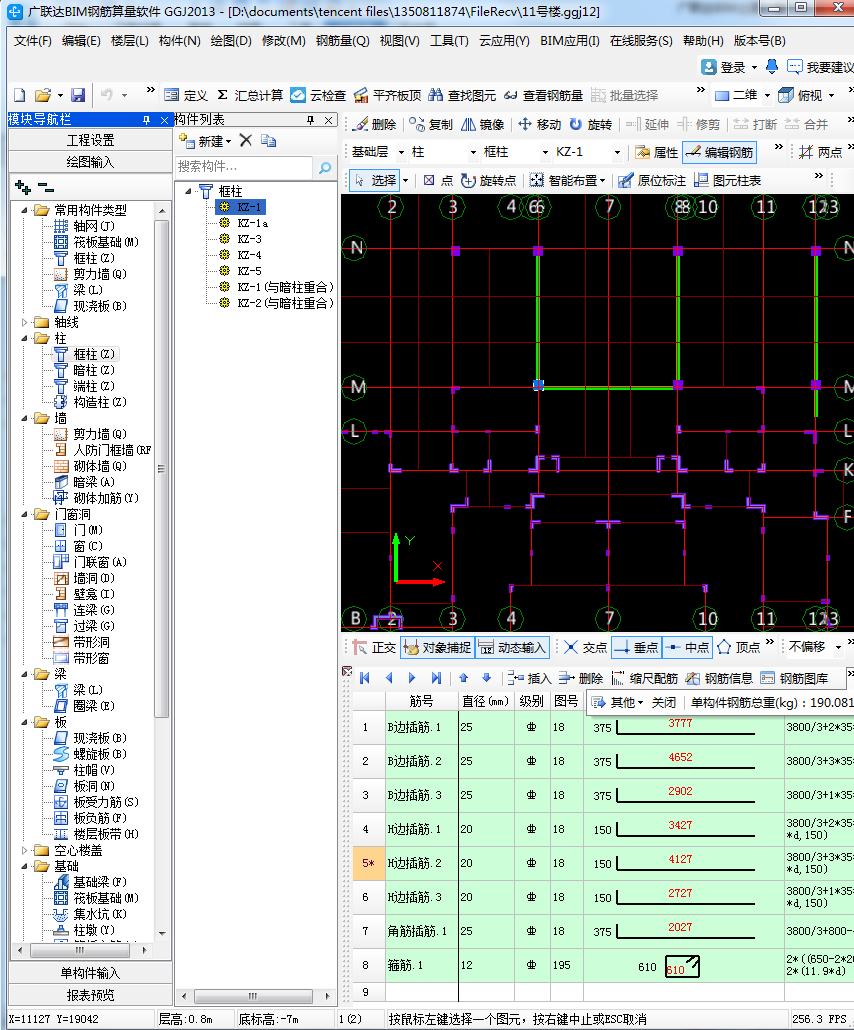The width and height of the screenshot is (854, 1030).
Task: Open 柱 component category dropdown
Action: [473, 152]
